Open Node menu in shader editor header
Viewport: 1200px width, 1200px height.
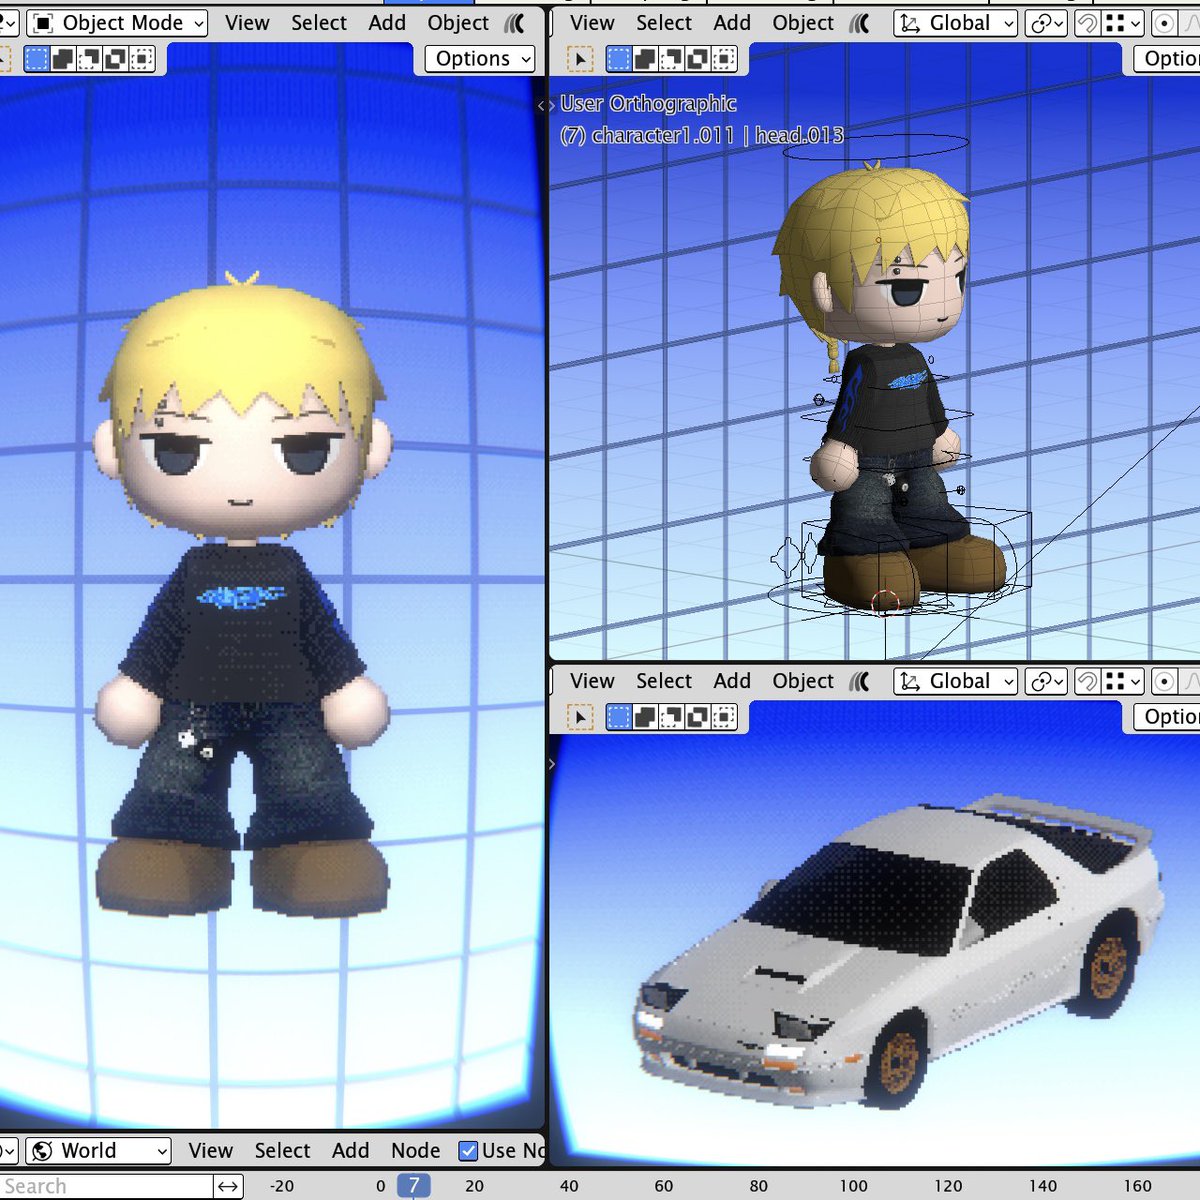point(416,1151)
